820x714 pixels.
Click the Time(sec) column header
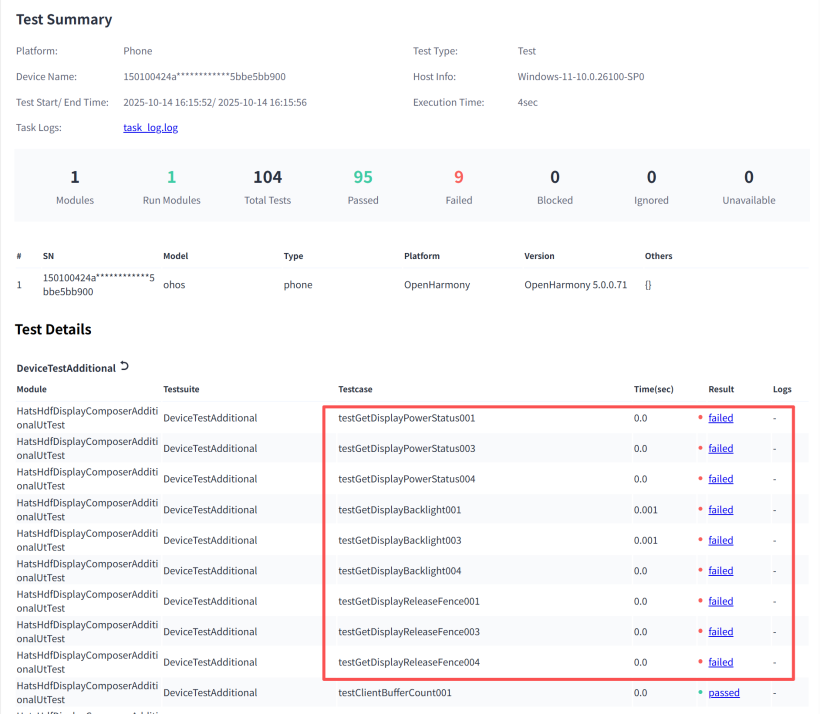coord(654,389)
